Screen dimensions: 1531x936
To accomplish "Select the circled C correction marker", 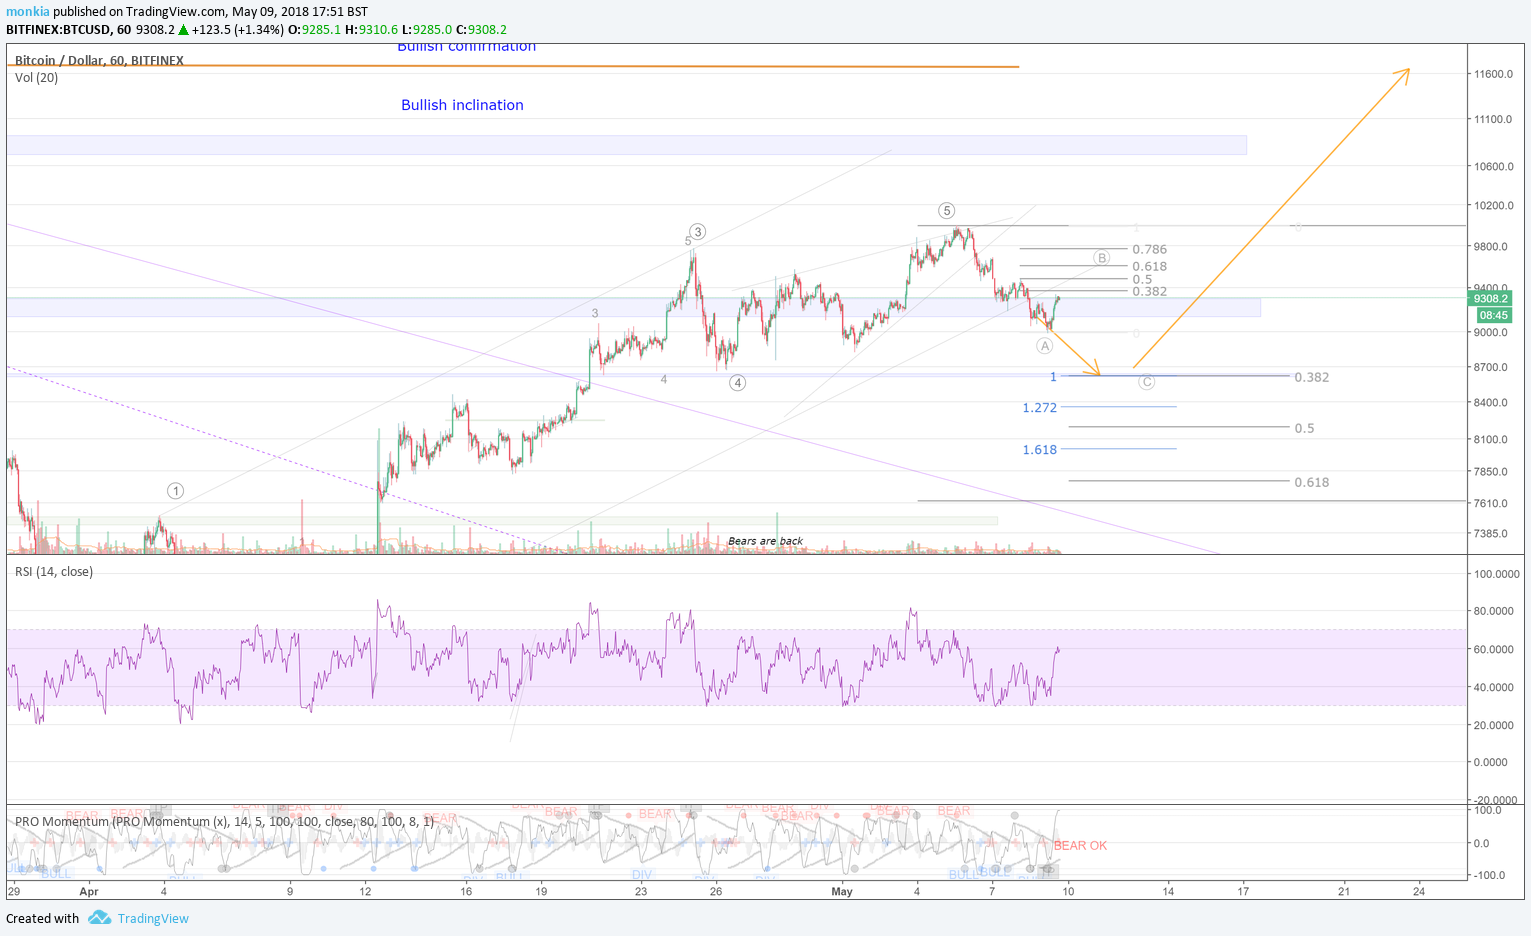I will [1146, 382].
